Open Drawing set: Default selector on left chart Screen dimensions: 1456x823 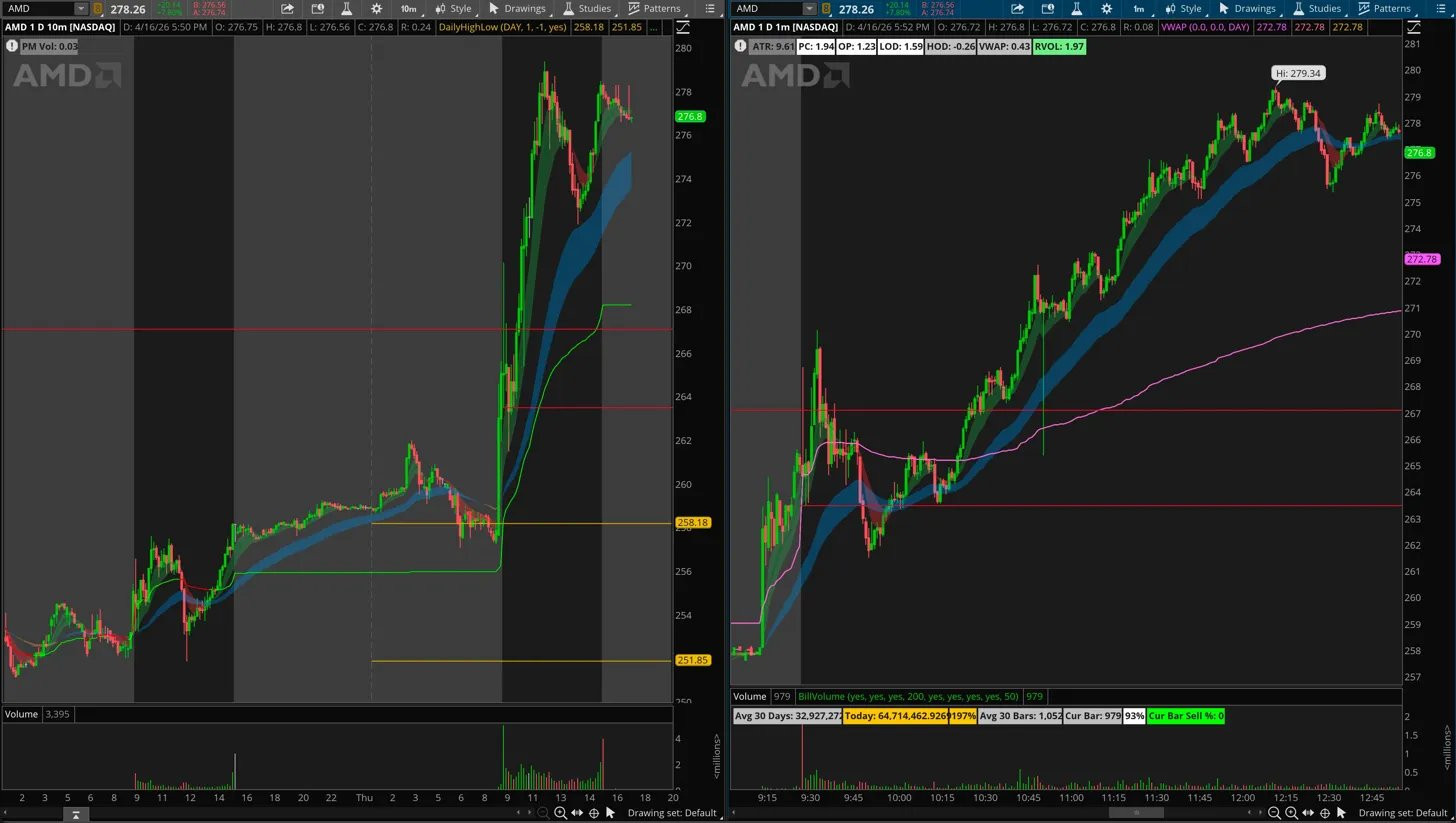[x=671, y=813]
